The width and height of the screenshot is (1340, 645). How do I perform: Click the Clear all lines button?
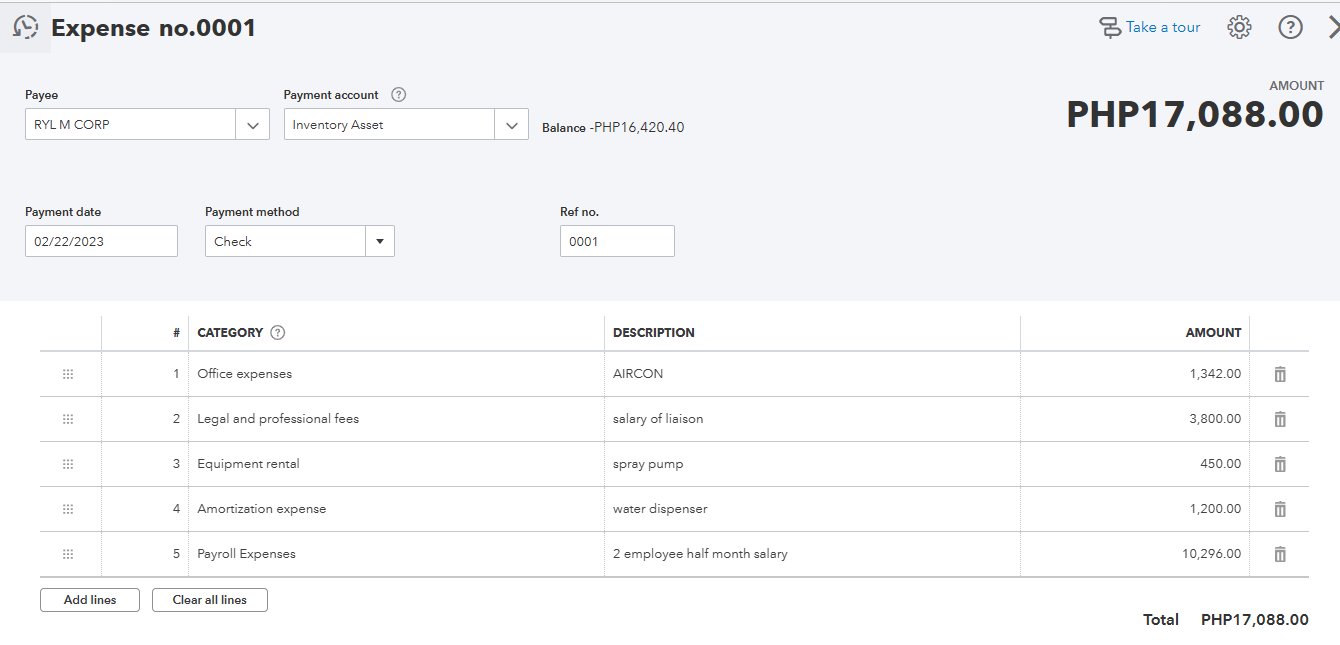tap(209, 600)
